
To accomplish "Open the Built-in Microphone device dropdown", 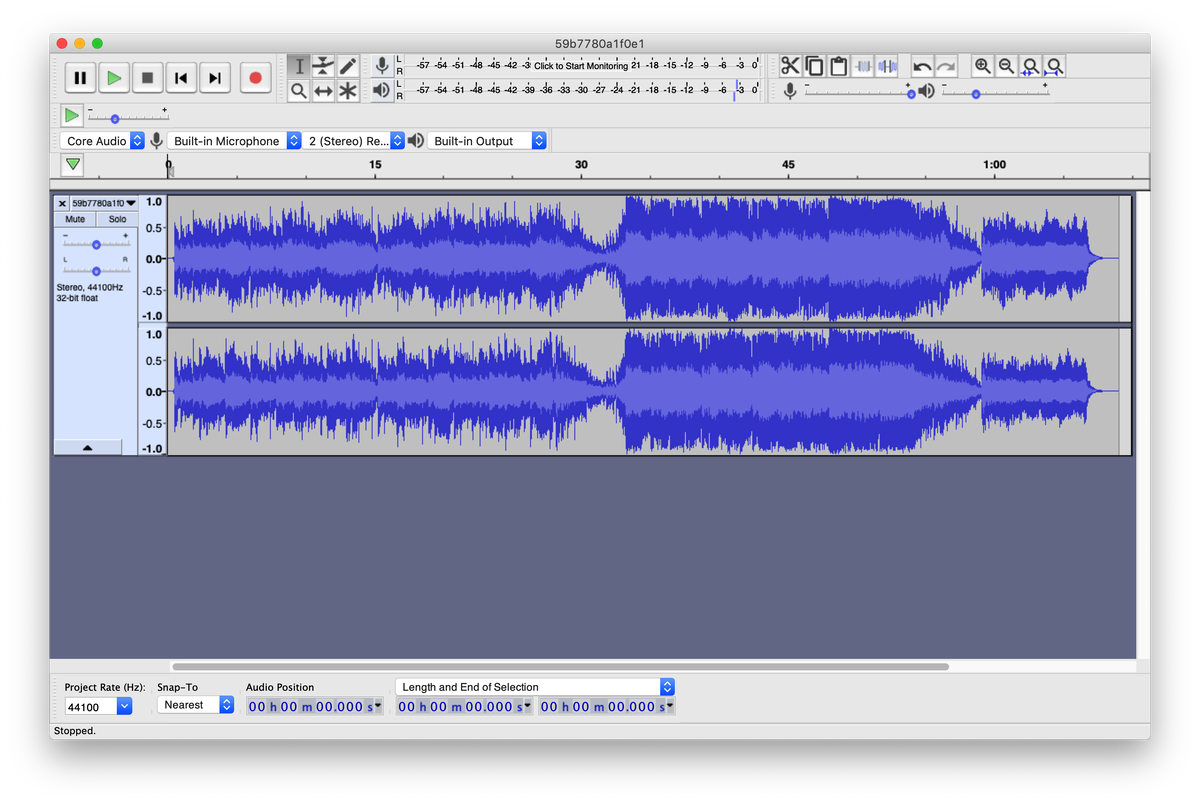I will pyautogui.click(x=234, y=141).
